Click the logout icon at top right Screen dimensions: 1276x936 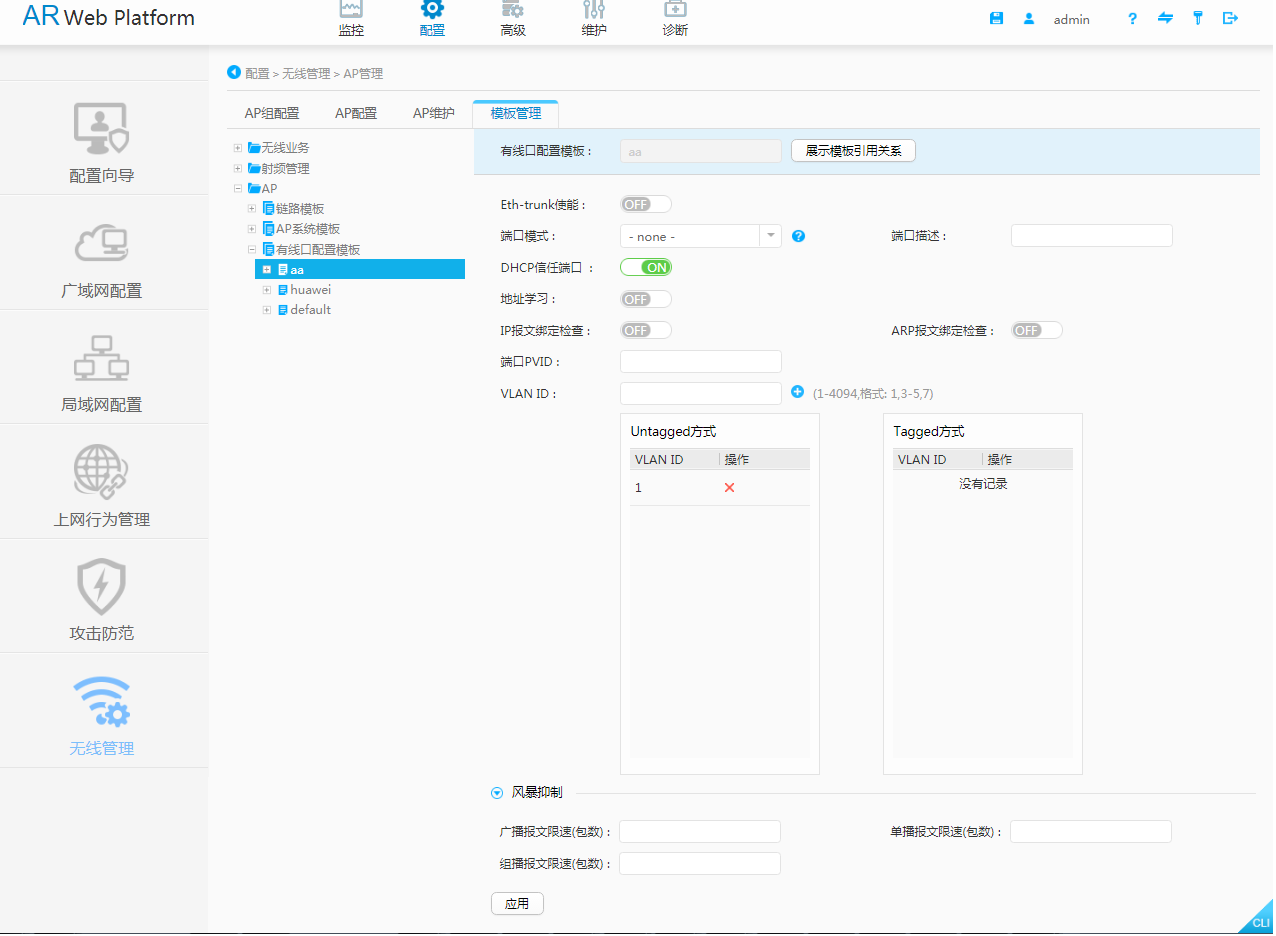[x=1231, y=18]
